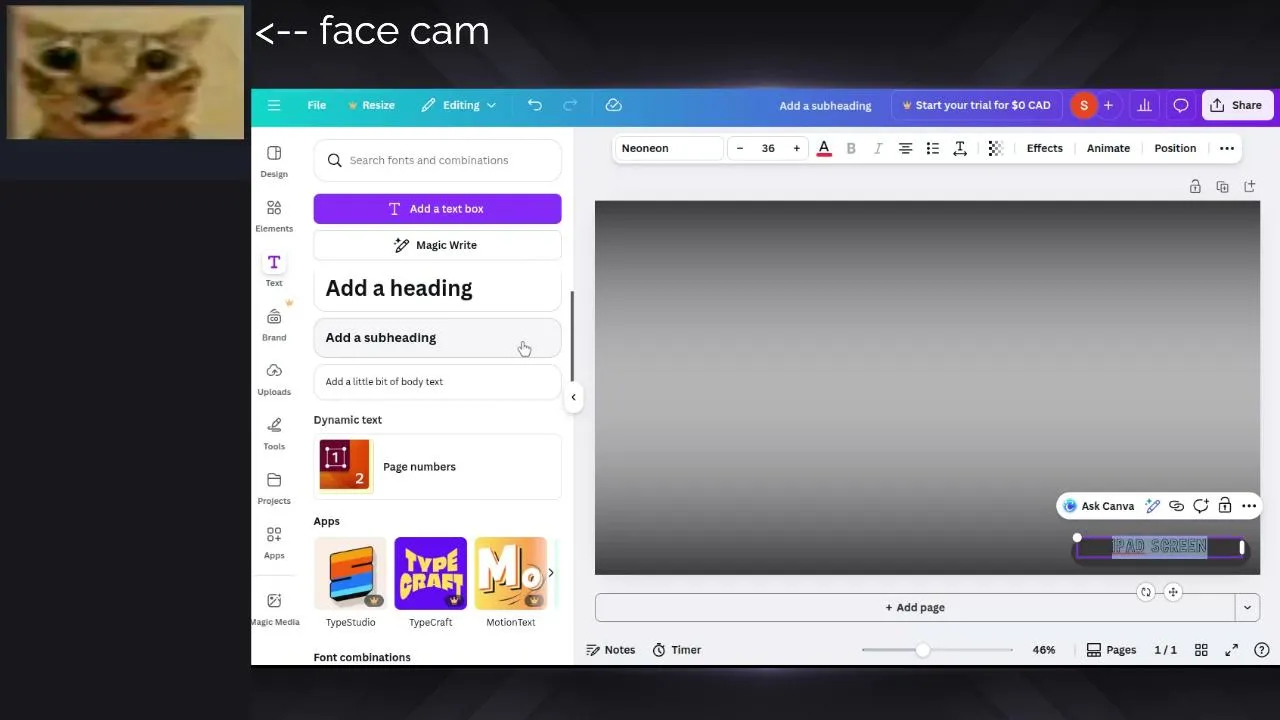
Task: Open the Projects sidebar tab
Action: pos(274,487)
